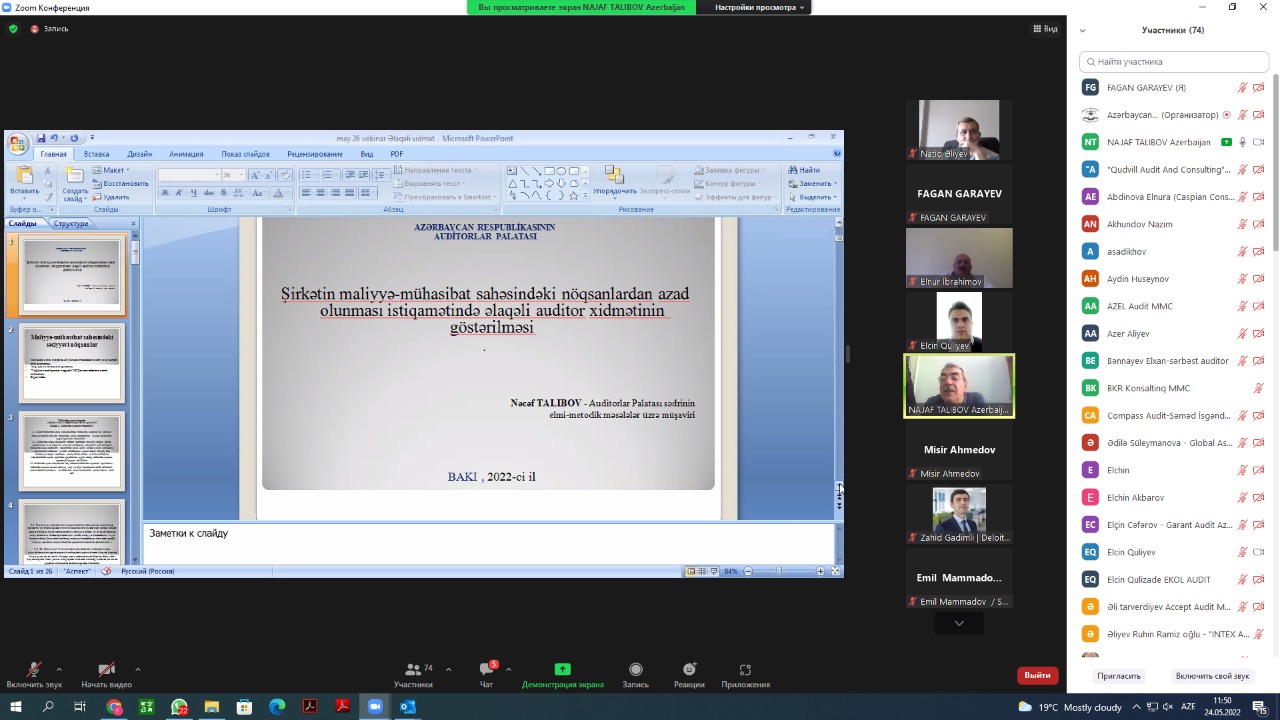Click the Participants (Участники) toolbar icon

click(412, 670)
